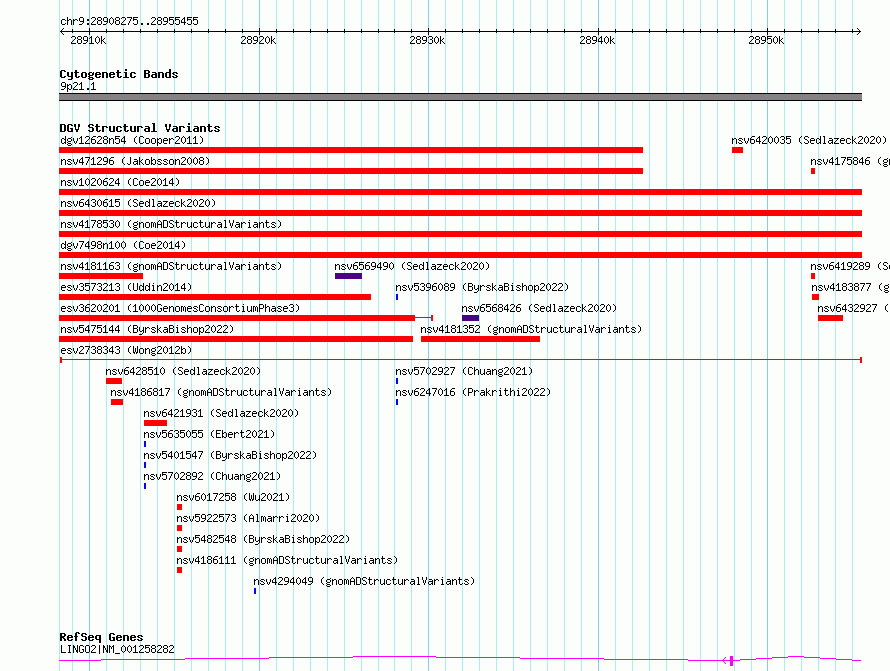Select nsv5702927 (Chuang2021) label
Screen dimensions: 890x671
(464, 371)
